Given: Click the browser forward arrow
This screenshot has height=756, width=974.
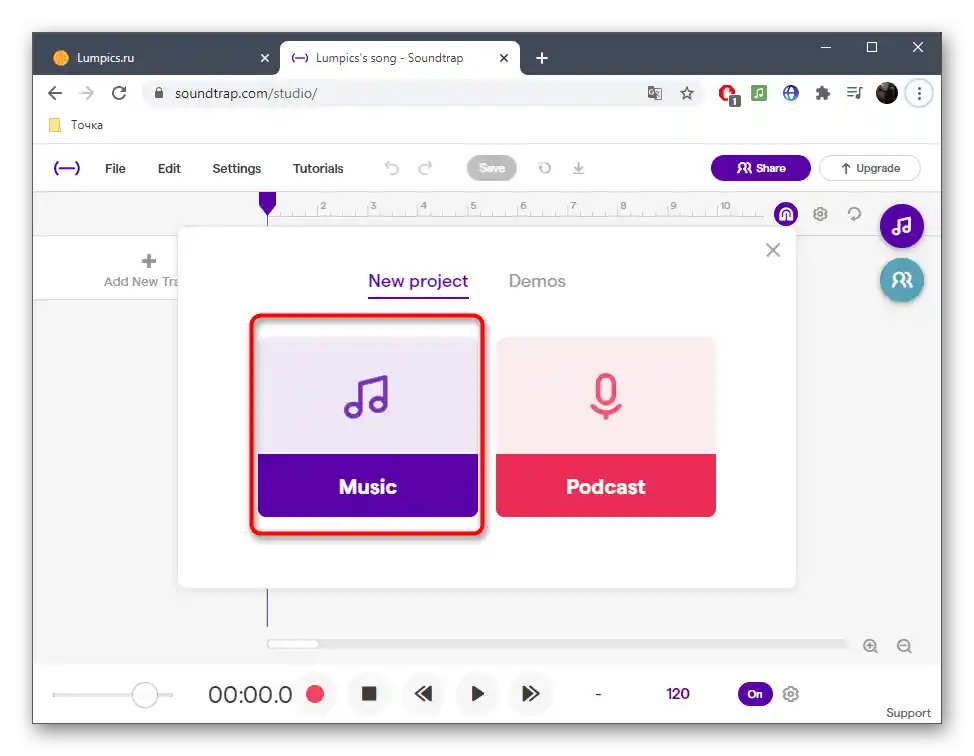Looking at the screenshot, I should pyautogui.click(x=87, y=93).
